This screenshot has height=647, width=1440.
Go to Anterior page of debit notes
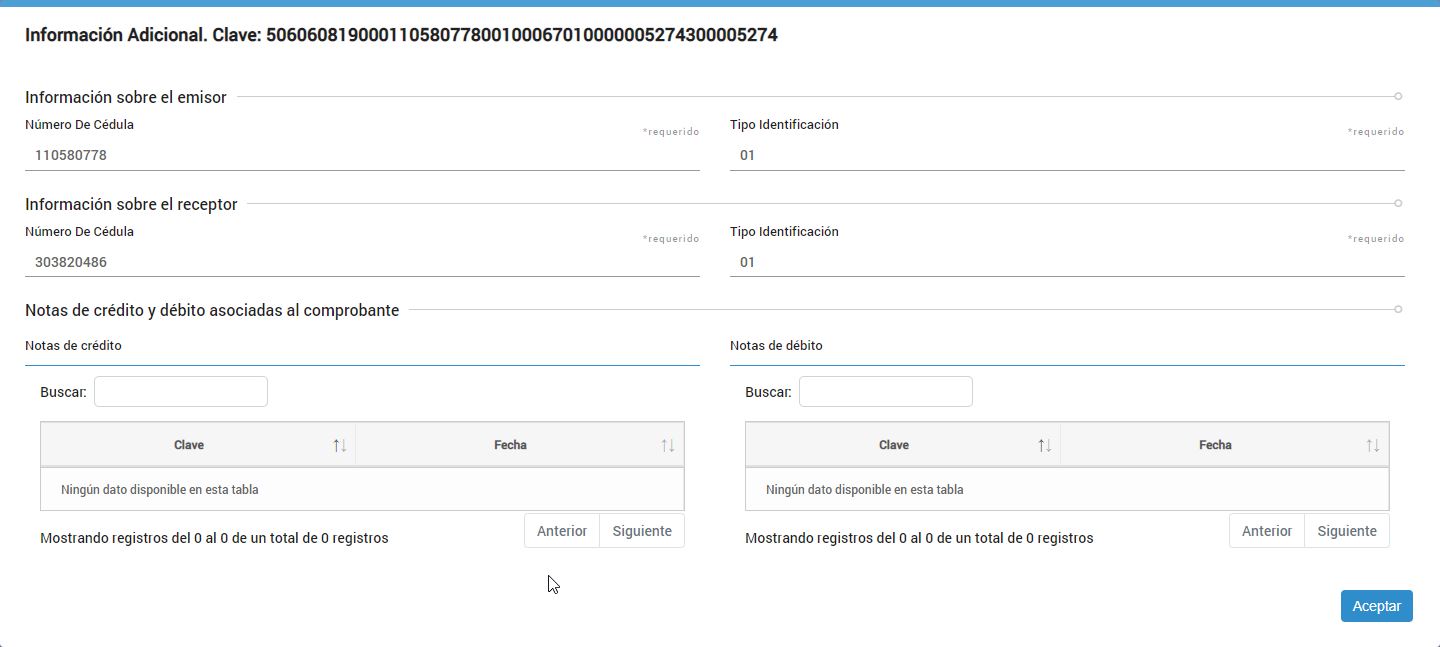tap(1267, 531)
